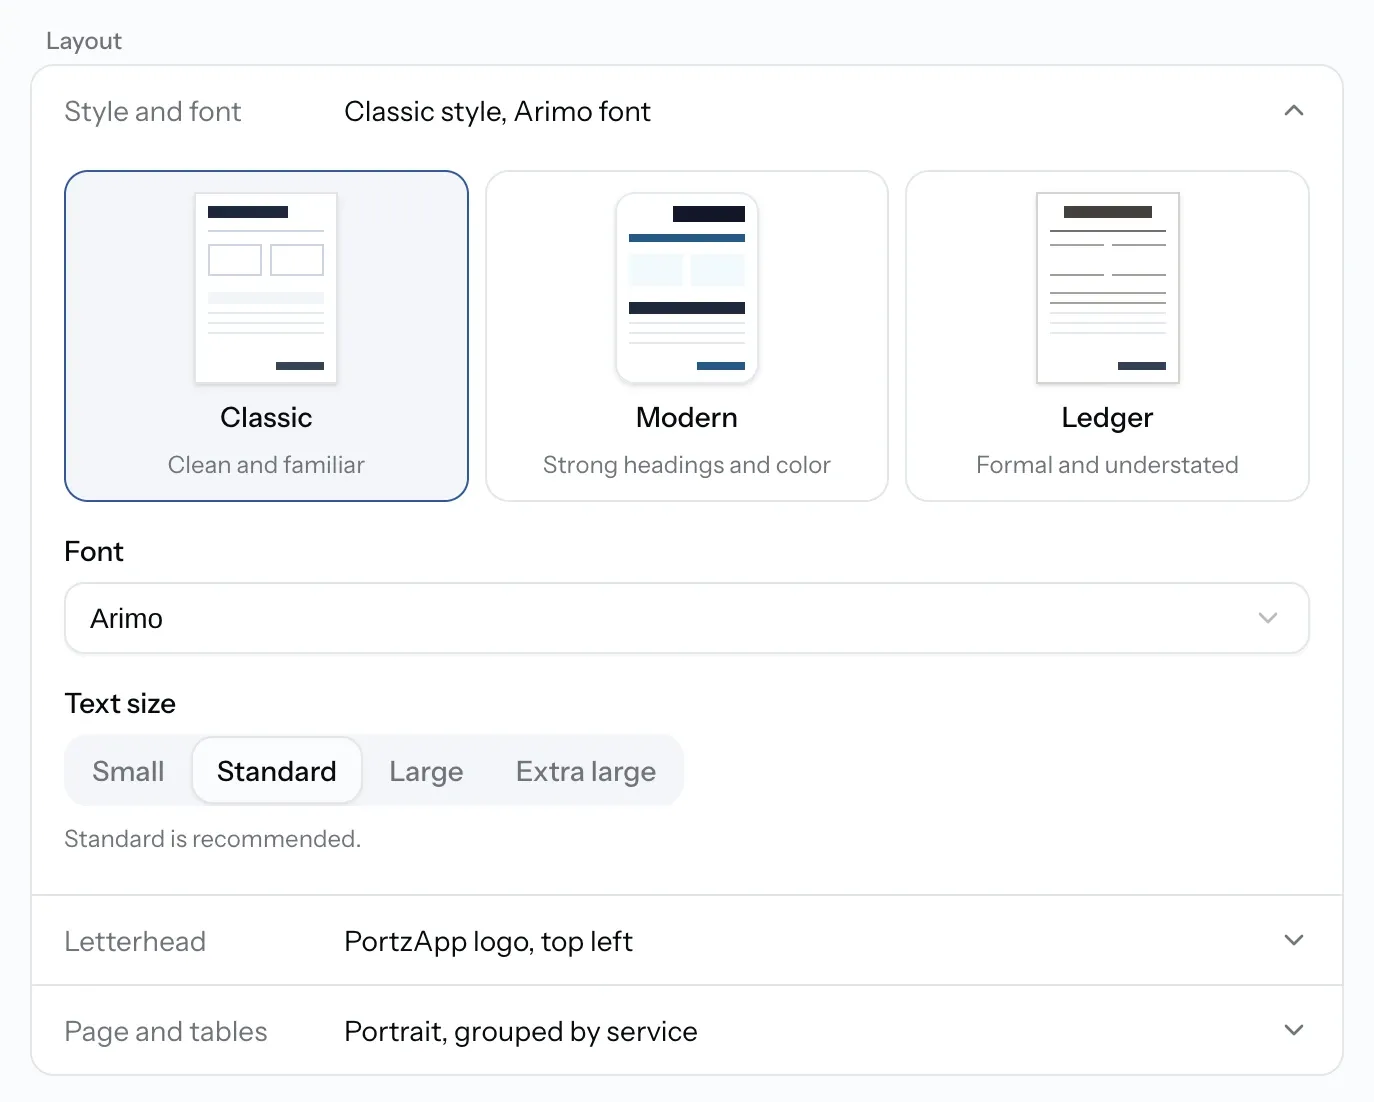Click the Style and font row label
Viewport: 1374px width, 1102px height.
(x=153, y=111)
